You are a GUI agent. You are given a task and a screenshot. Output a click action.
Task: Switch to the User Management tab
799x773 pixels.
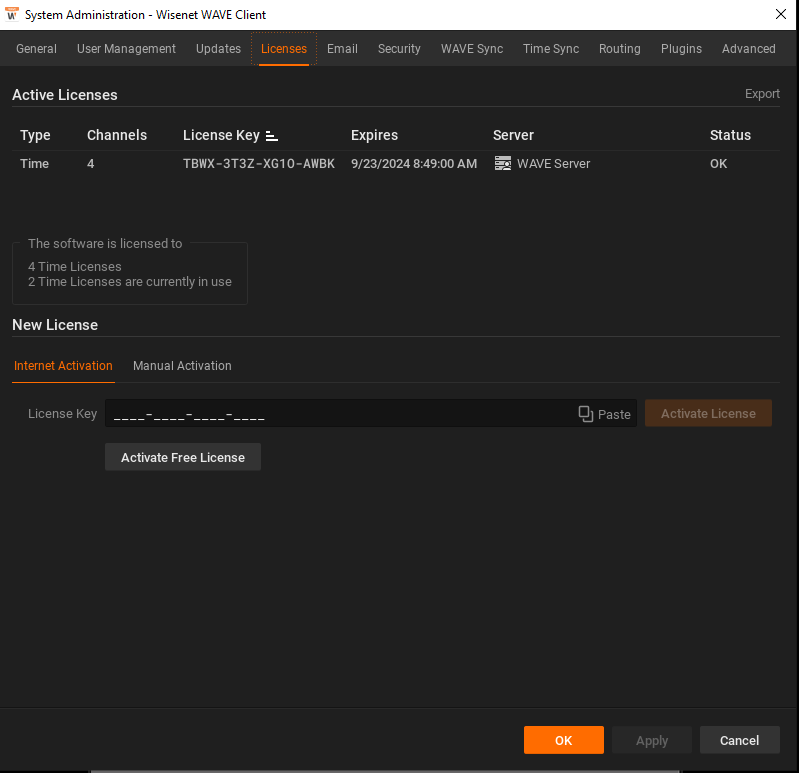126,49
